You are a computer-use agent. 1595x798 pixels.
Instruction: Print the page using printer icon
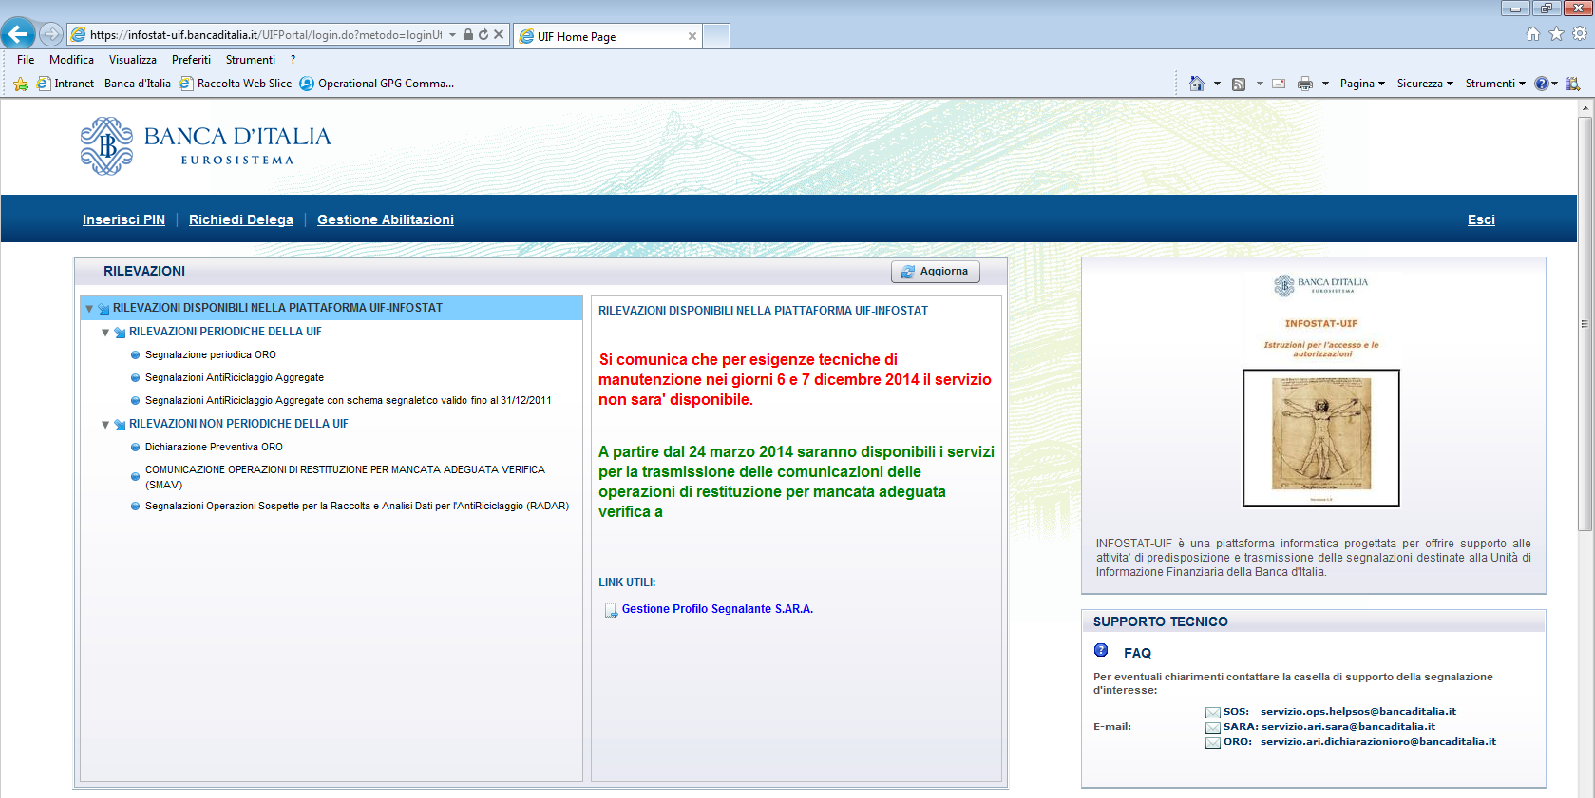[x=1305, y=84]
